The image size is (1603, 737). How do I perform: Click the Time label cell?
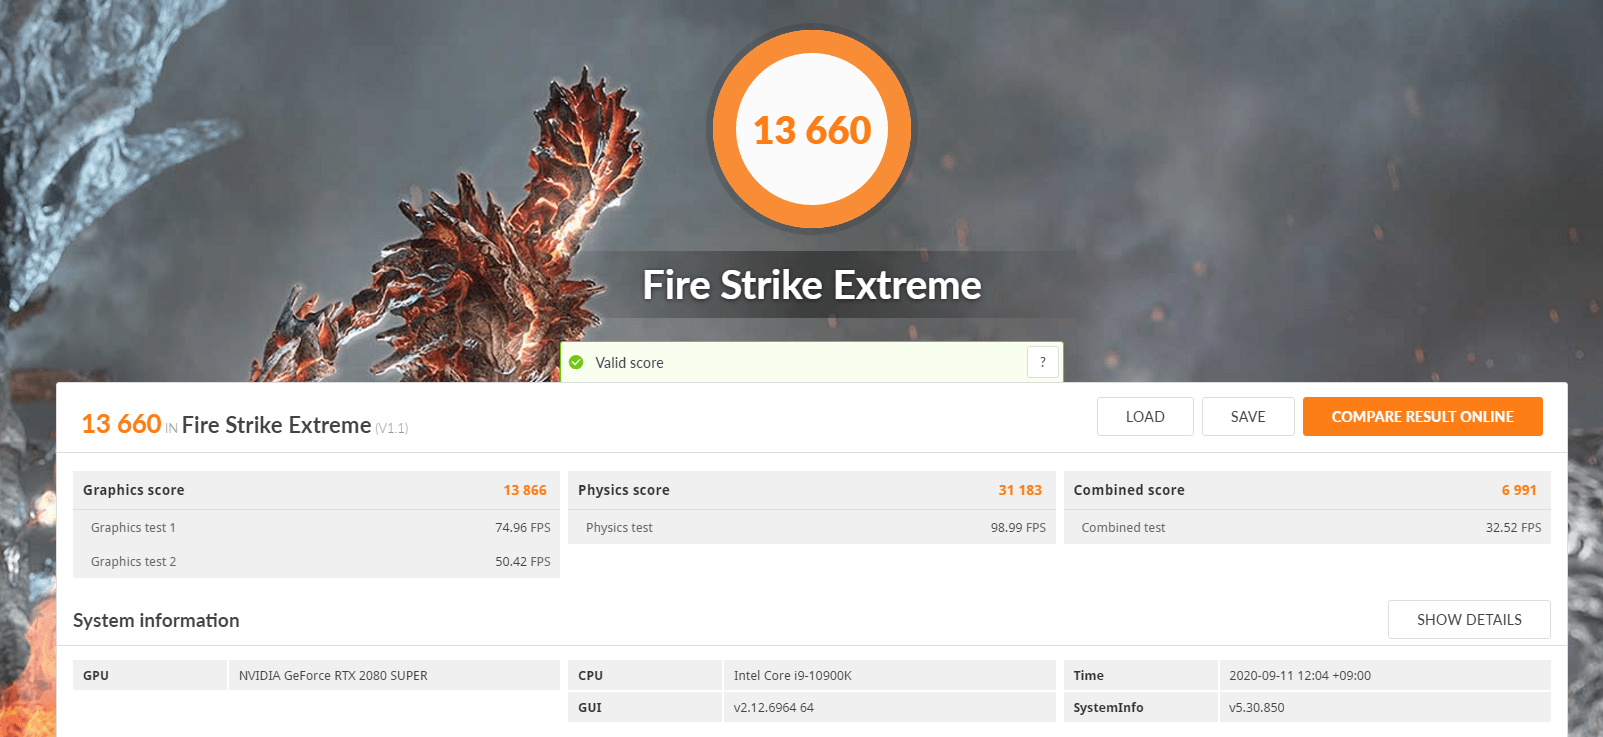click(1141, 675)
